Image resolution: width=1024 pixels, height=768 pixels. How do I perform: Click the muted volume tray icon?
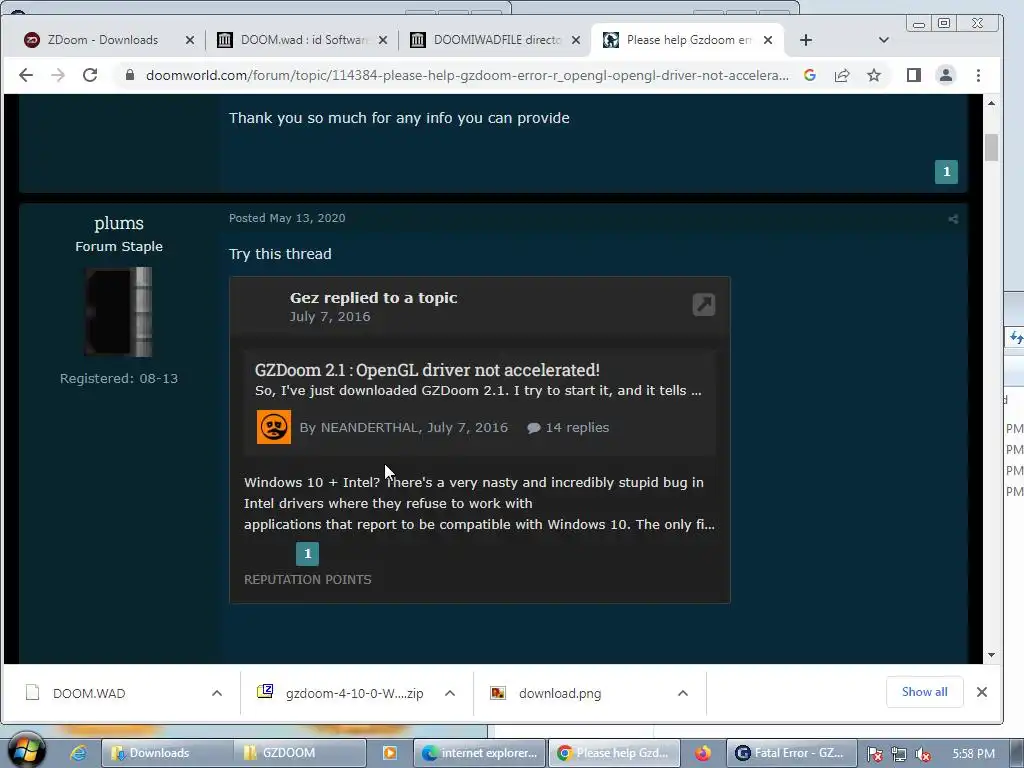tap(923, 754)
